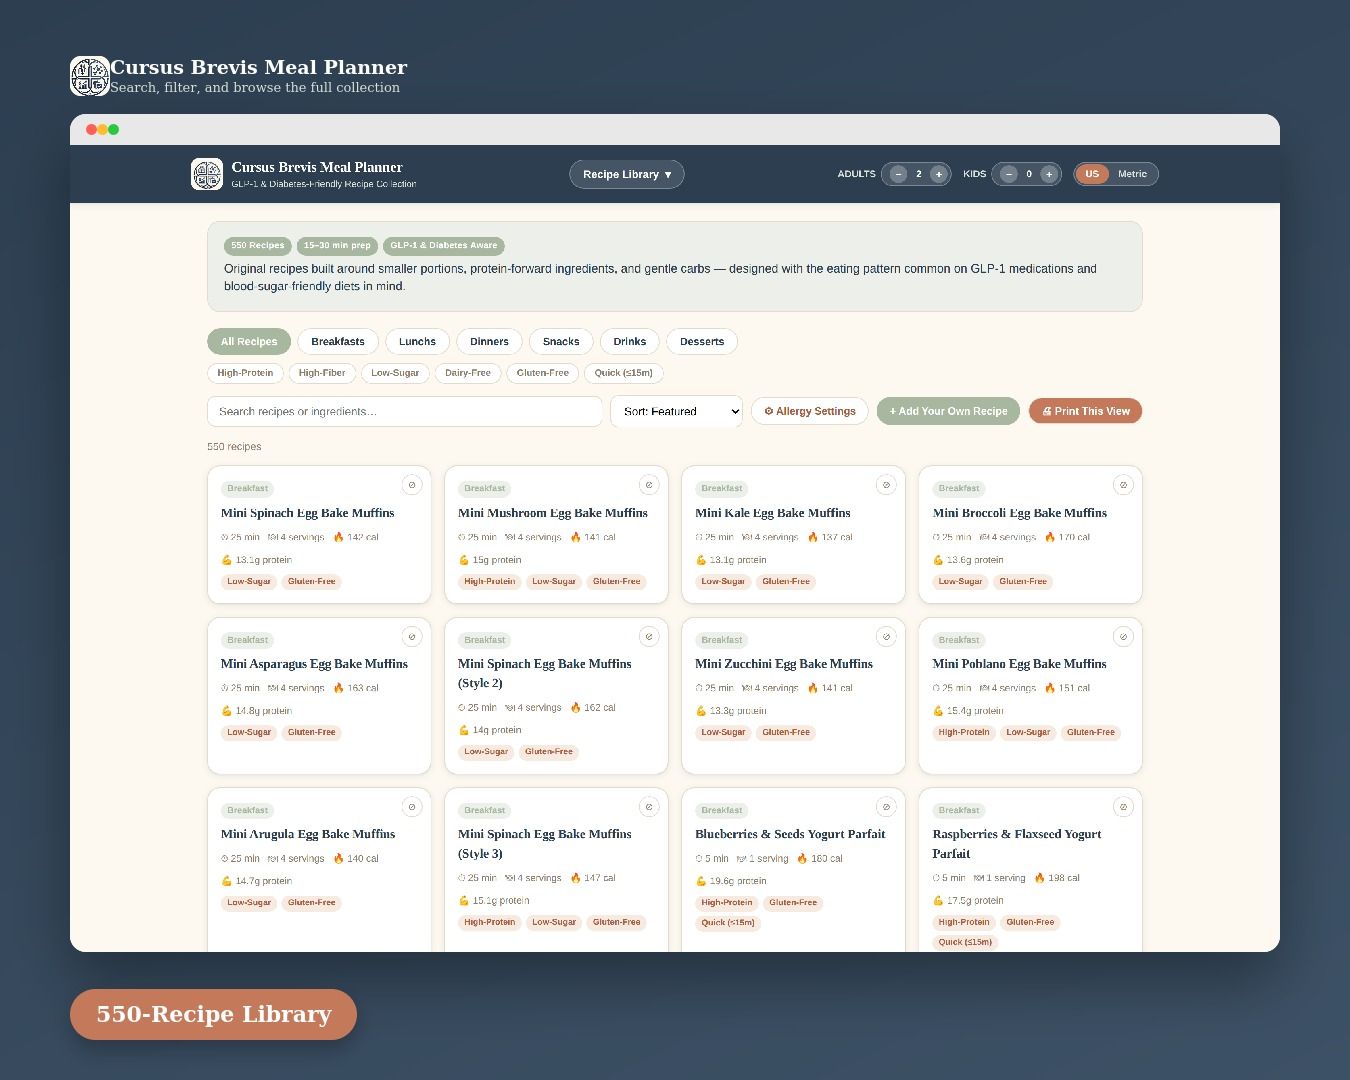Image resolution: width=1350 pixels, height=1080 pixels.
Task: Enable the Dairy-Free filter chip
Action: coord(468,373)
